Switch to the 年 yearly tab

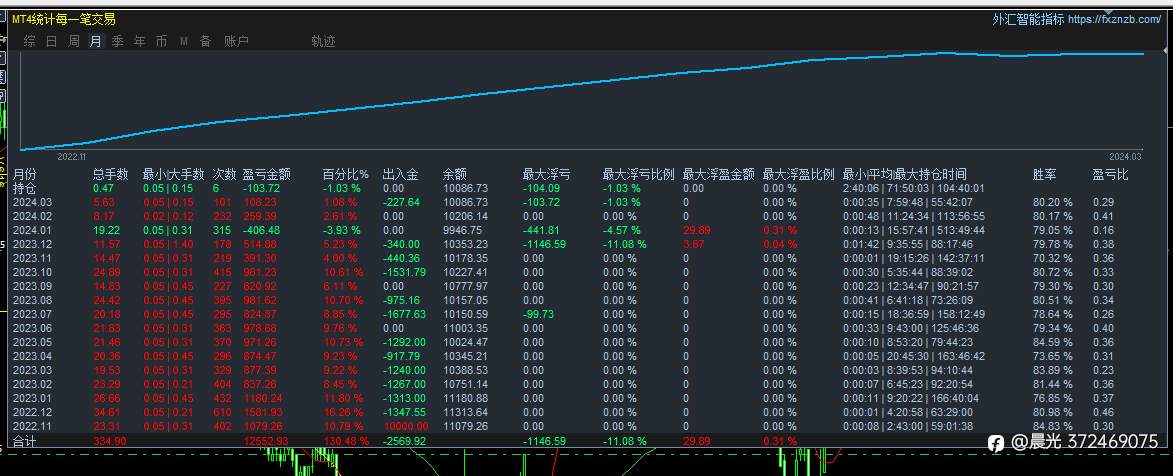[140, 42]
